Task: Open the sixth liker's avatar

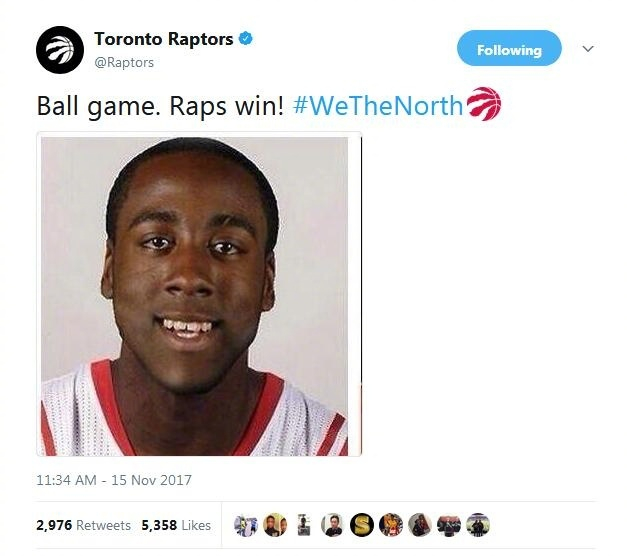Action: (x=391, y=525)
